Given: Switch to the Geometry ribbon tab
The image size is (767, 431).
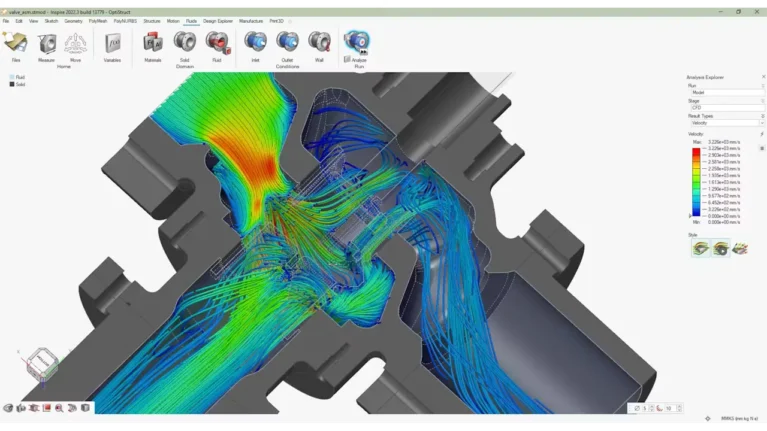Looking at the screenshot, I should (73, 21).
